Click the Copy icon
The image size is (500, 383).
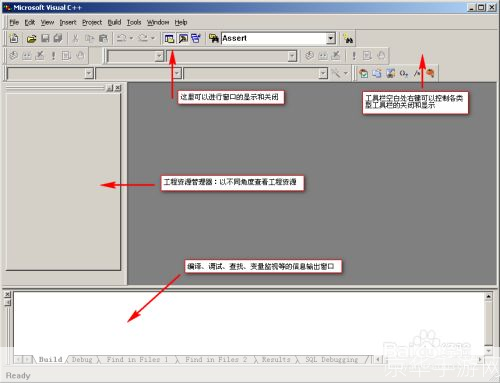click(89, 39)
